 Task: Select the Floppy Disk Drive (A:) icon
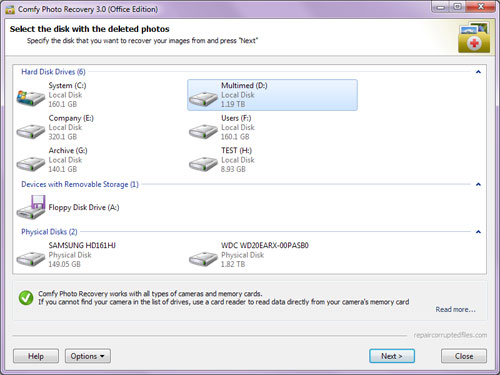point(31,207)
